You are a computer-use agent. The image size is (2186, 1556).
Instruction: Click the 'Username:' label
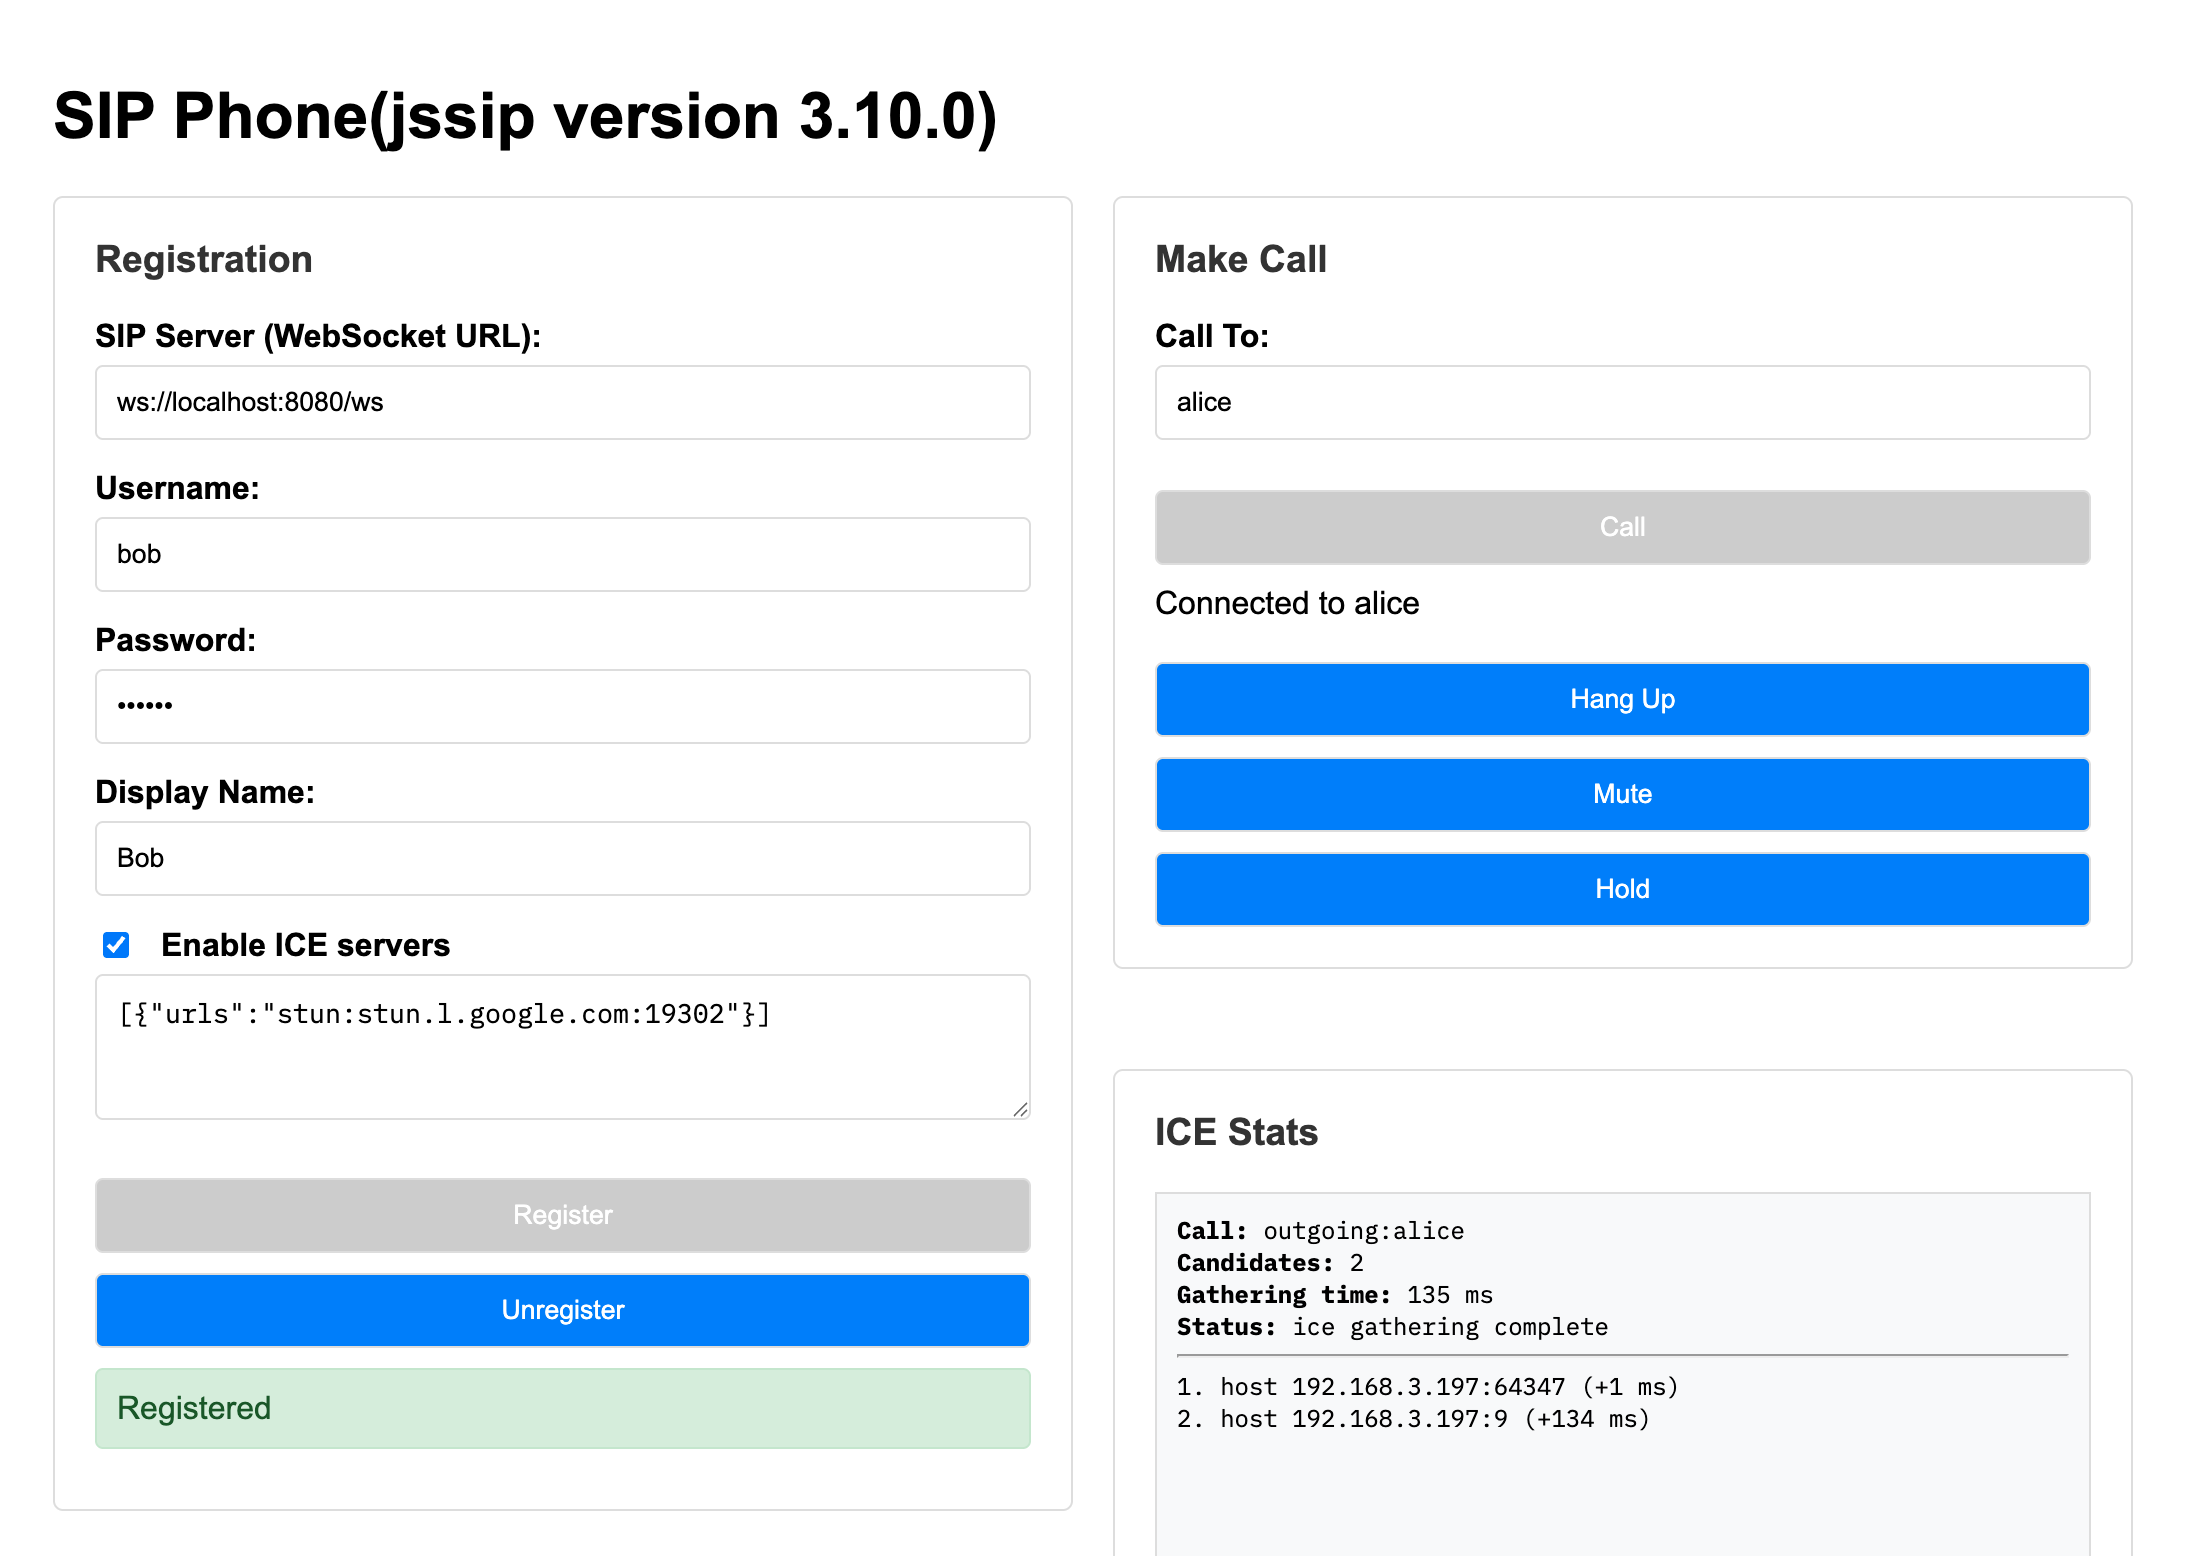tap(177, 488)
